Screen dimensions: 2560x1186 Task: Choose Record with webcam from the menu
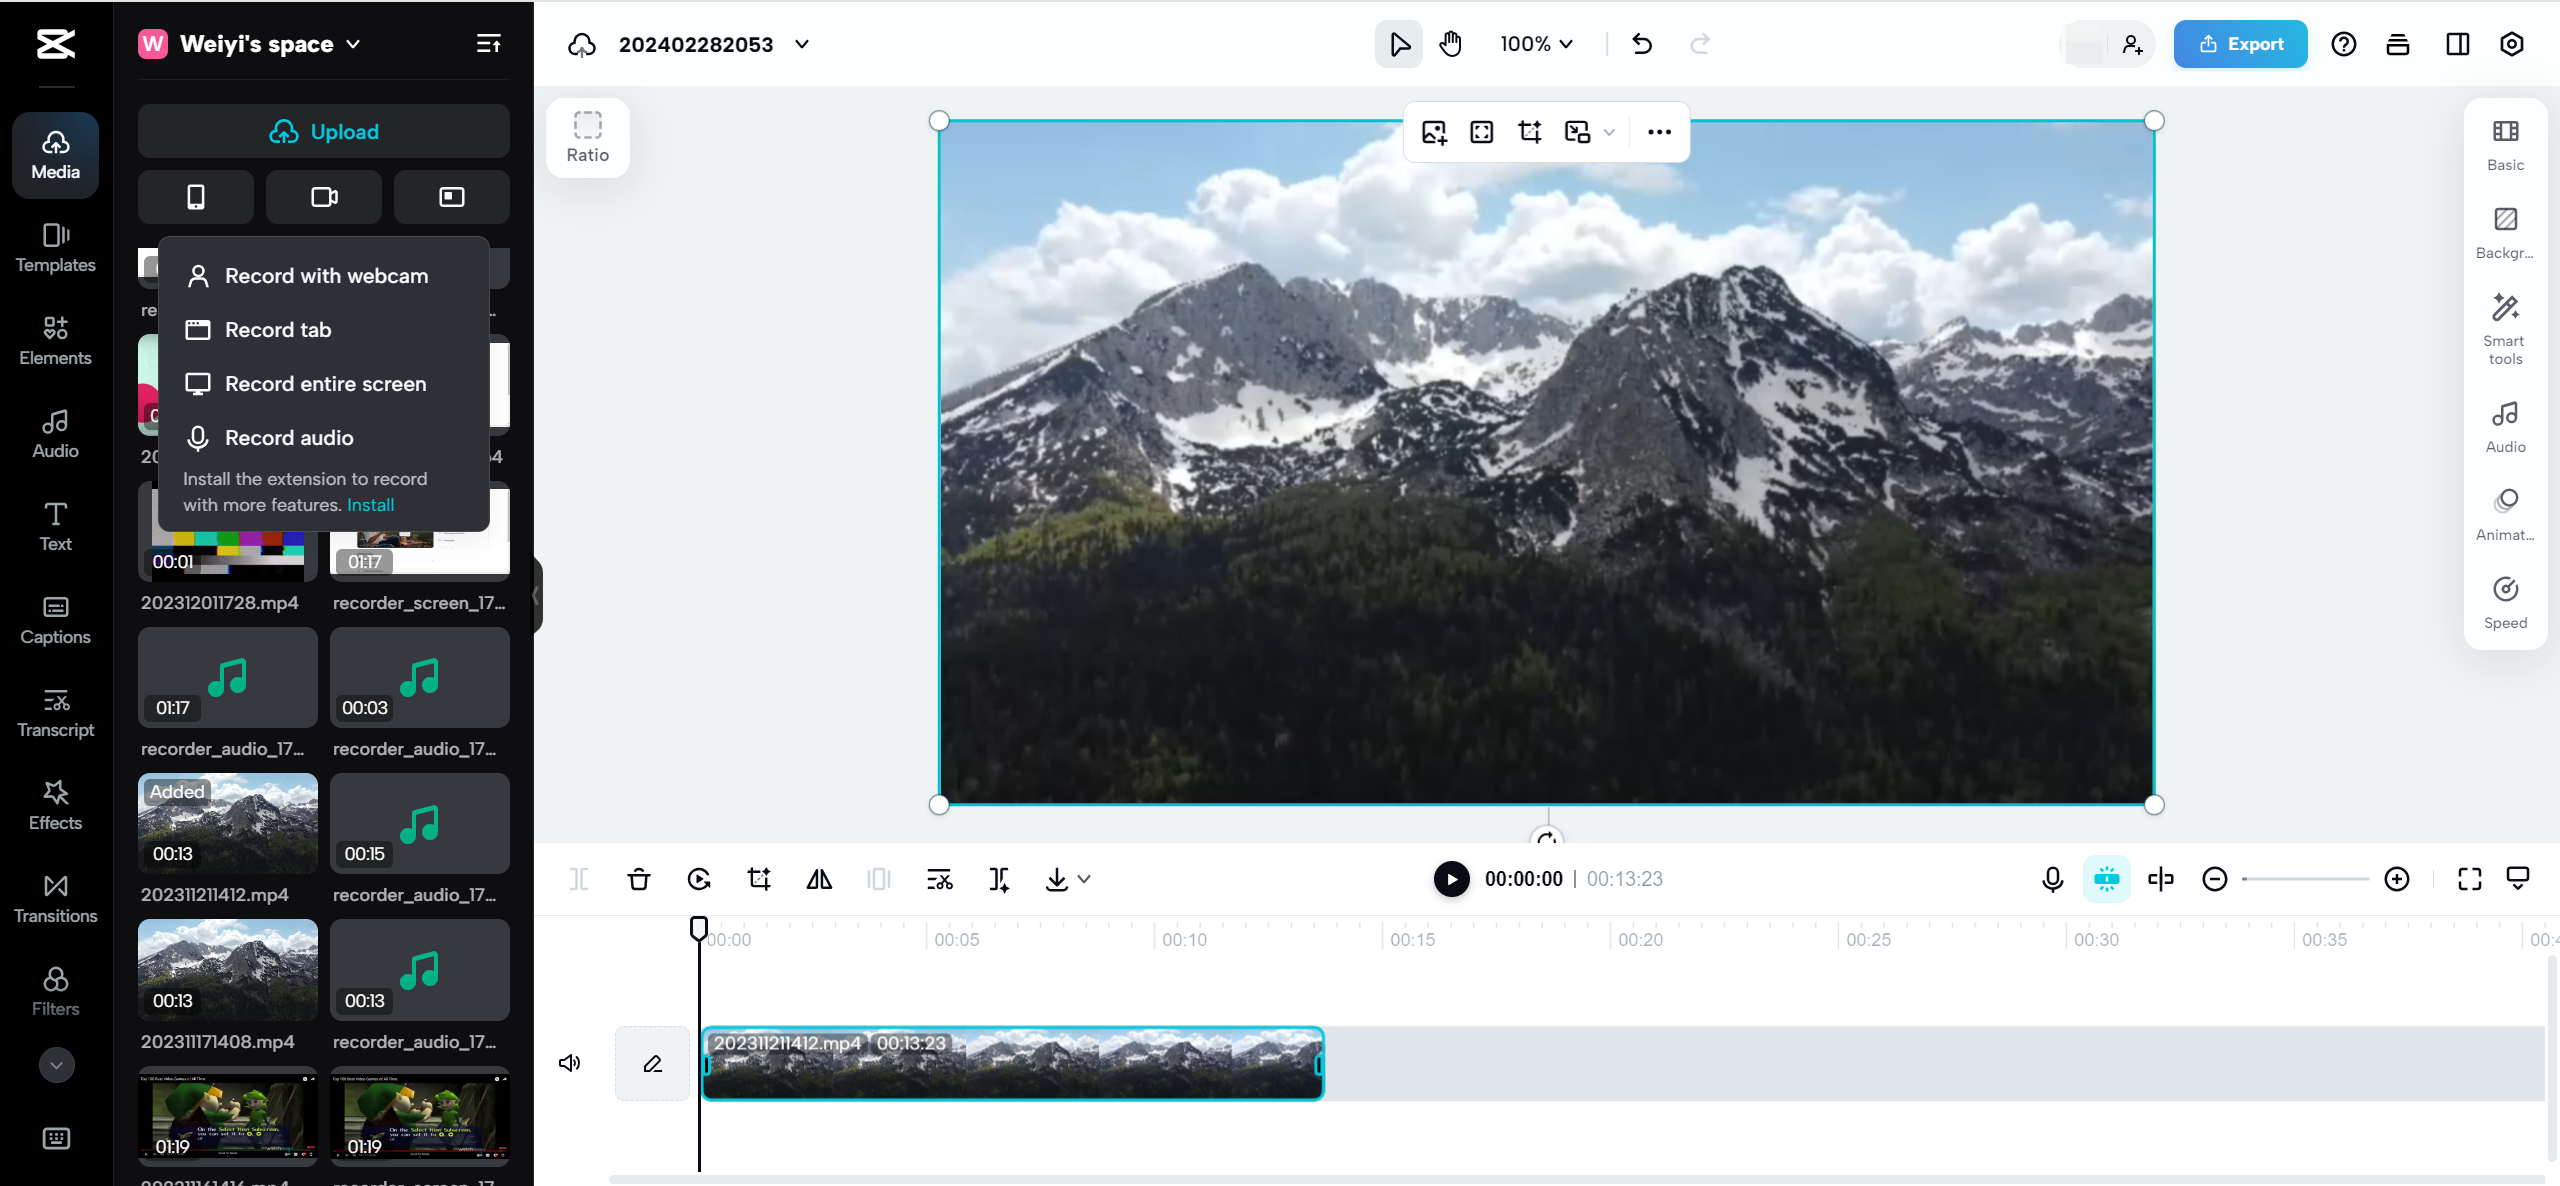tap(325, 275)
